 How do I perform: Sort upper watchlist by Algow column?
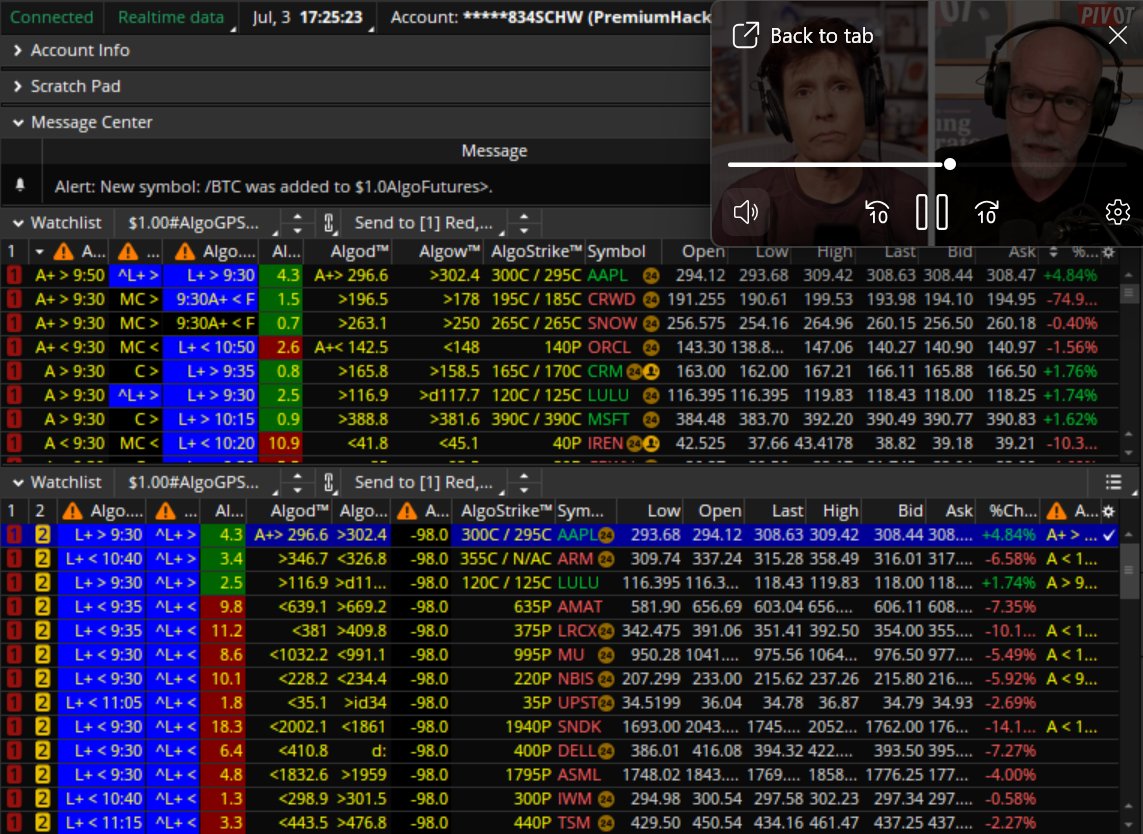click(x=450, y=252)
